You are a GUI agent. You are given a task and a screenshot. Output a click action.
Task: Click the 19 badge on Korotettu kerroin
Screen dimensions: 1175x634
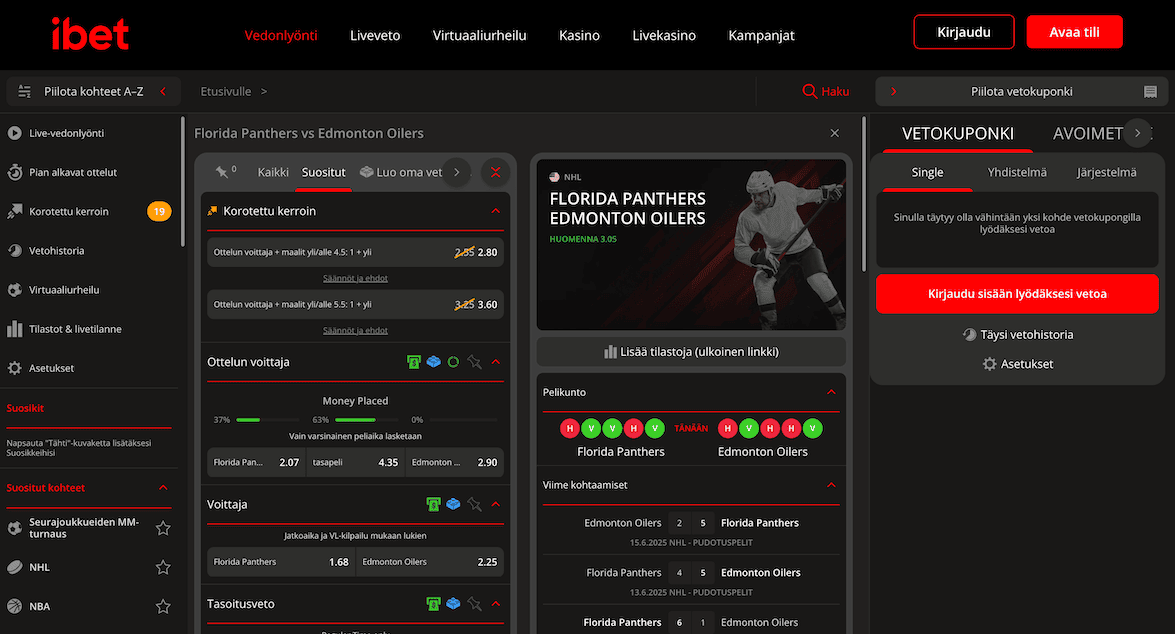(x=159, y=211)
